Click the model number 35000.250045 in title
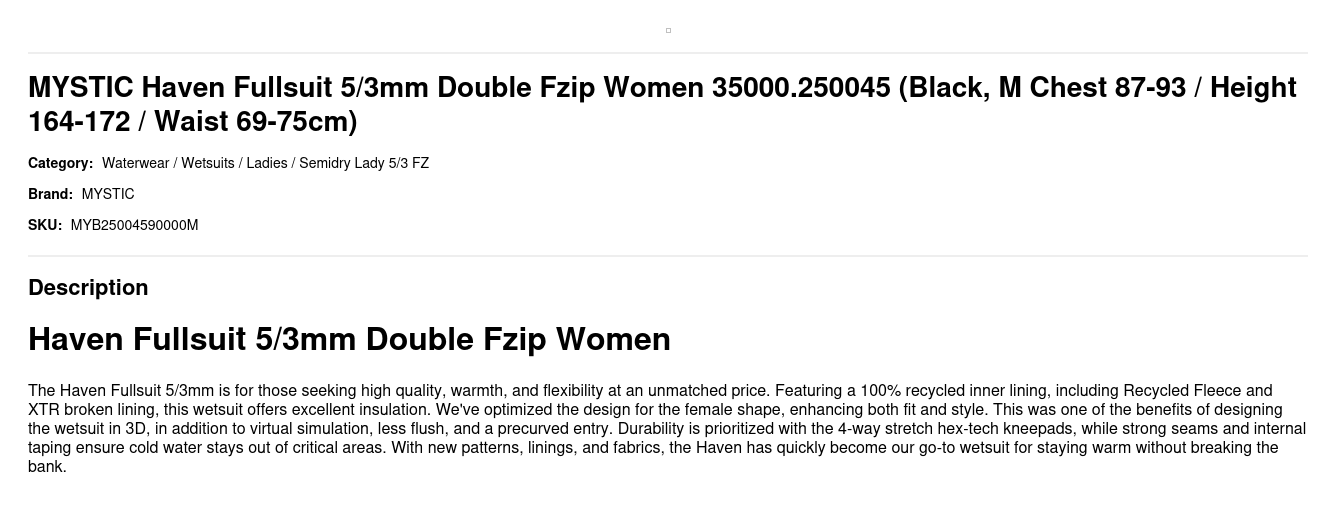 [800, 87]
